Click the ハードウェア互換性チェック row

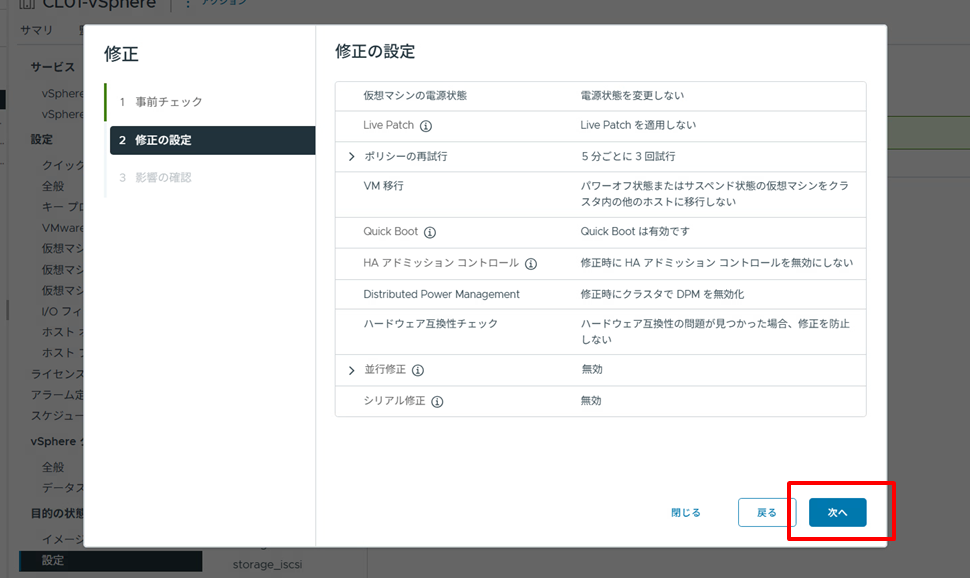tap(600, 331)
